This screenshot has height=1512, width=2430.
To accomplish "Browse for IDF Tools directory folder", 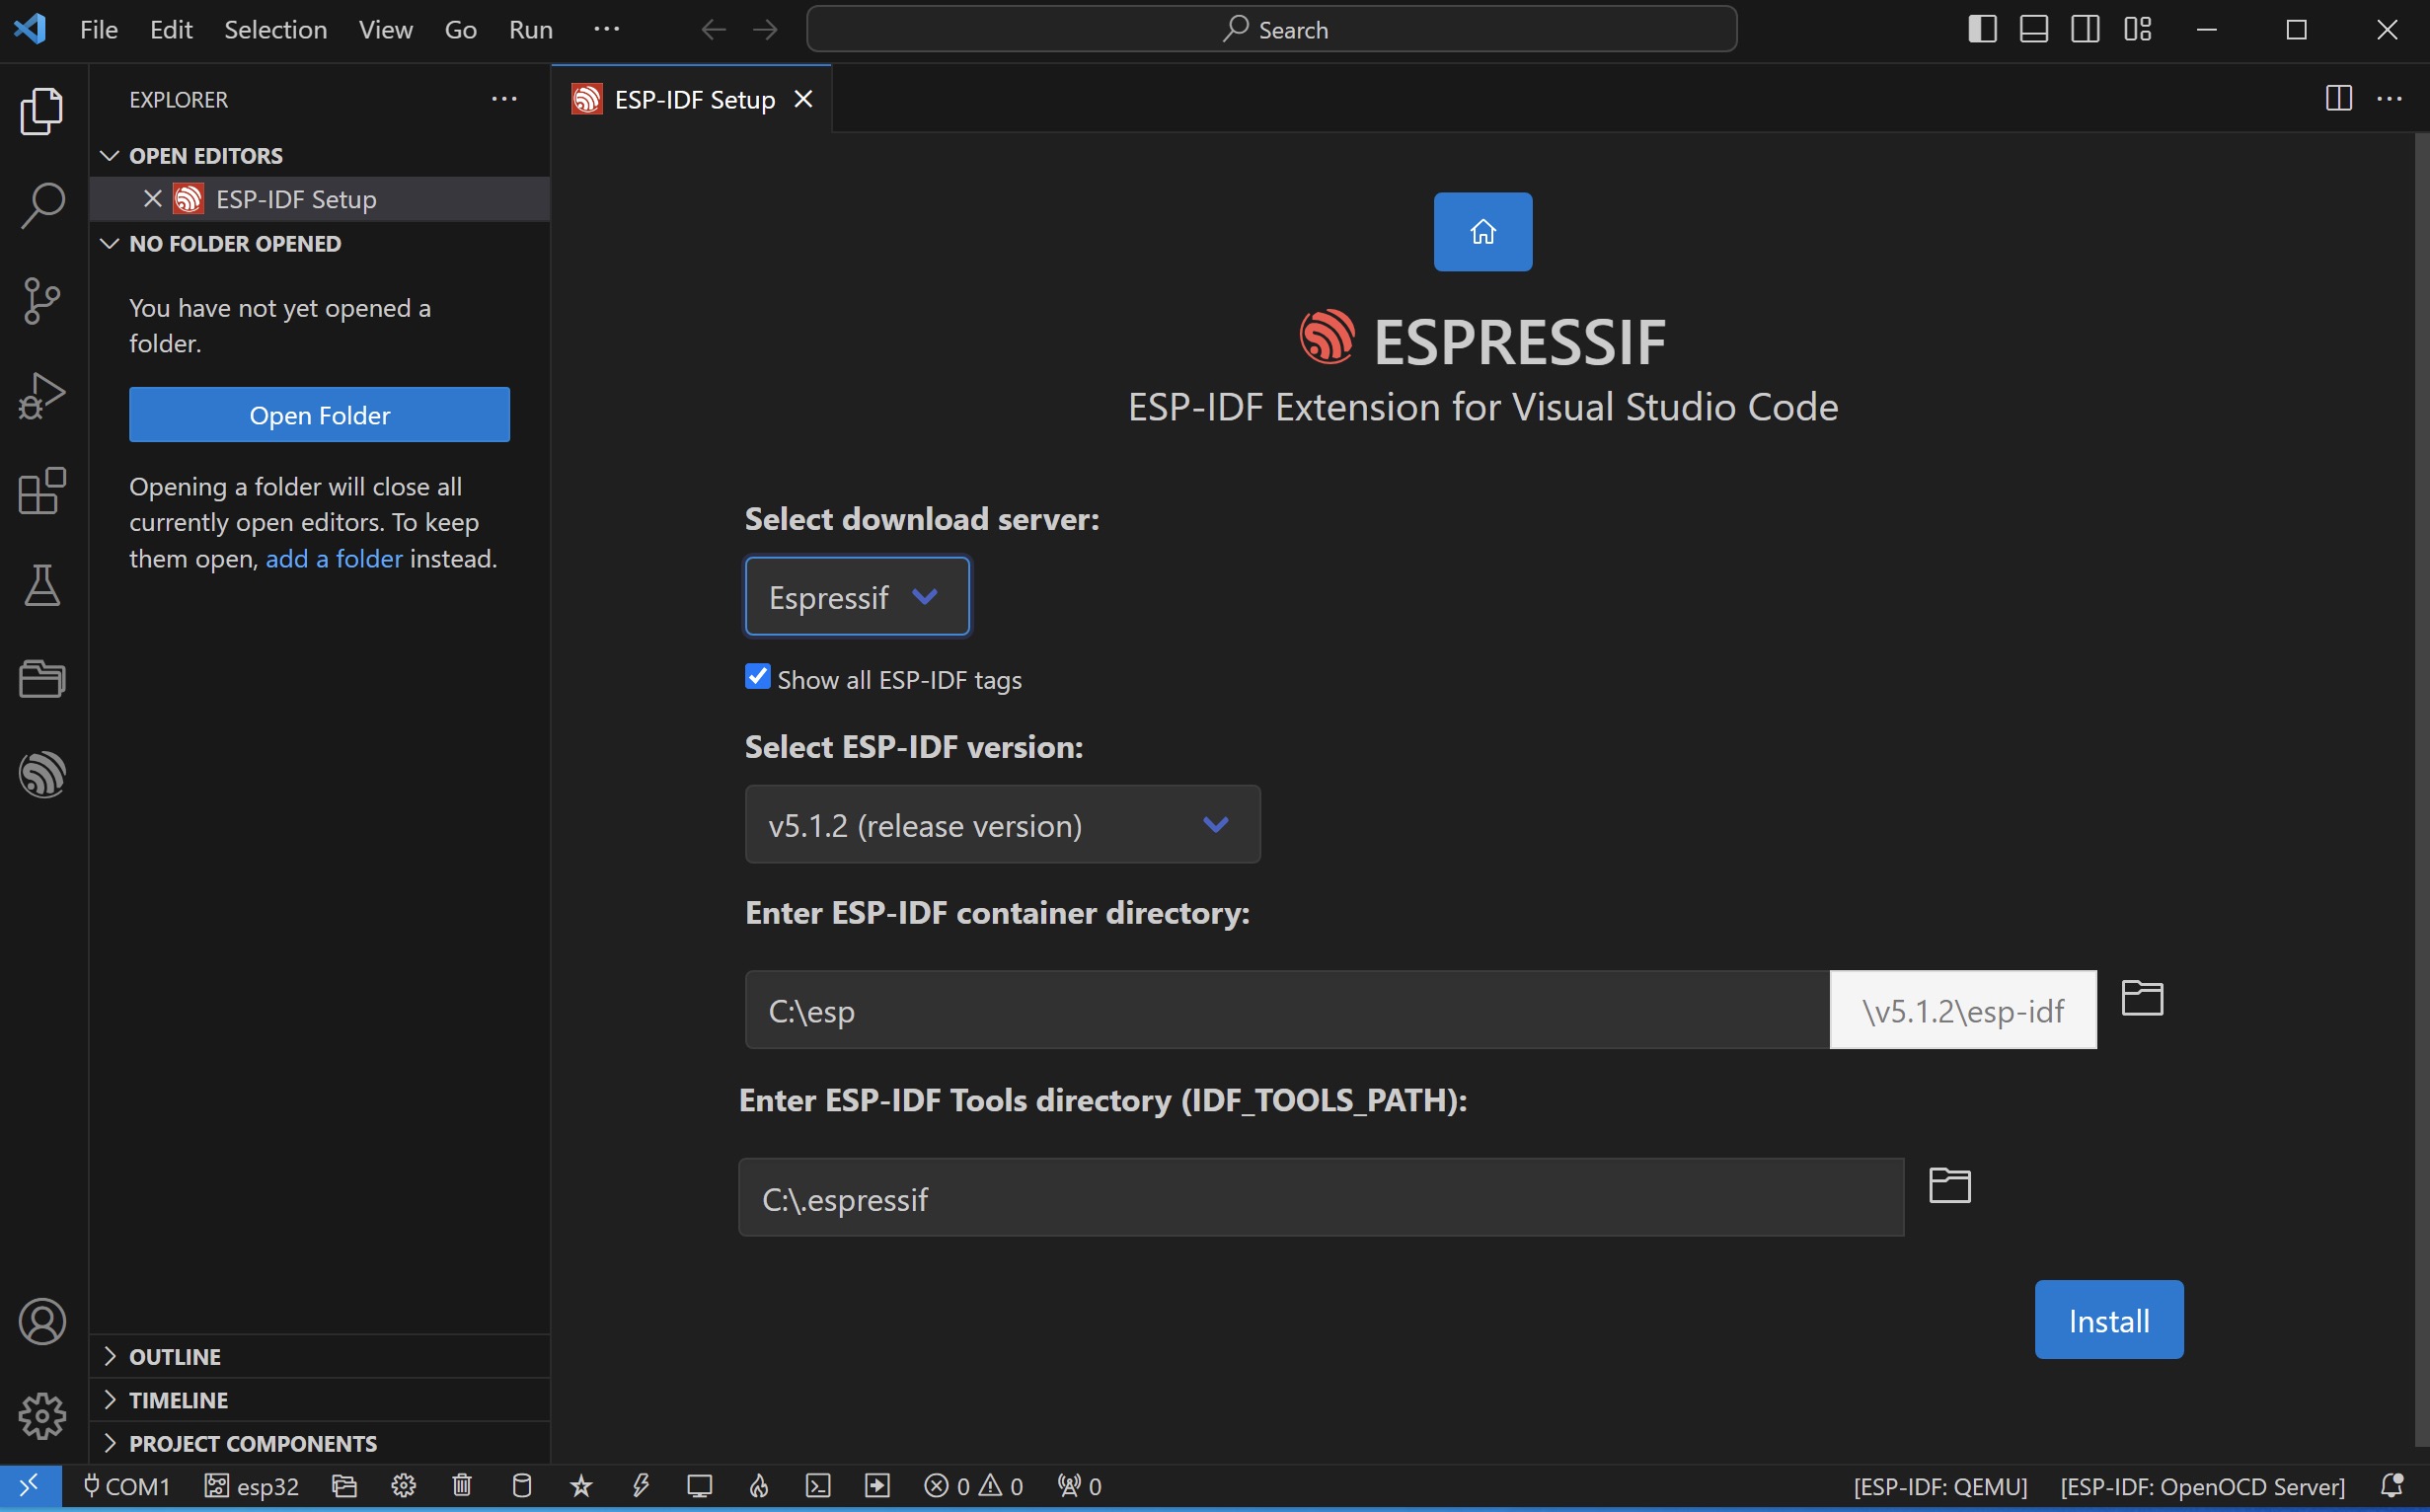I will (x=1949, y=1185).
